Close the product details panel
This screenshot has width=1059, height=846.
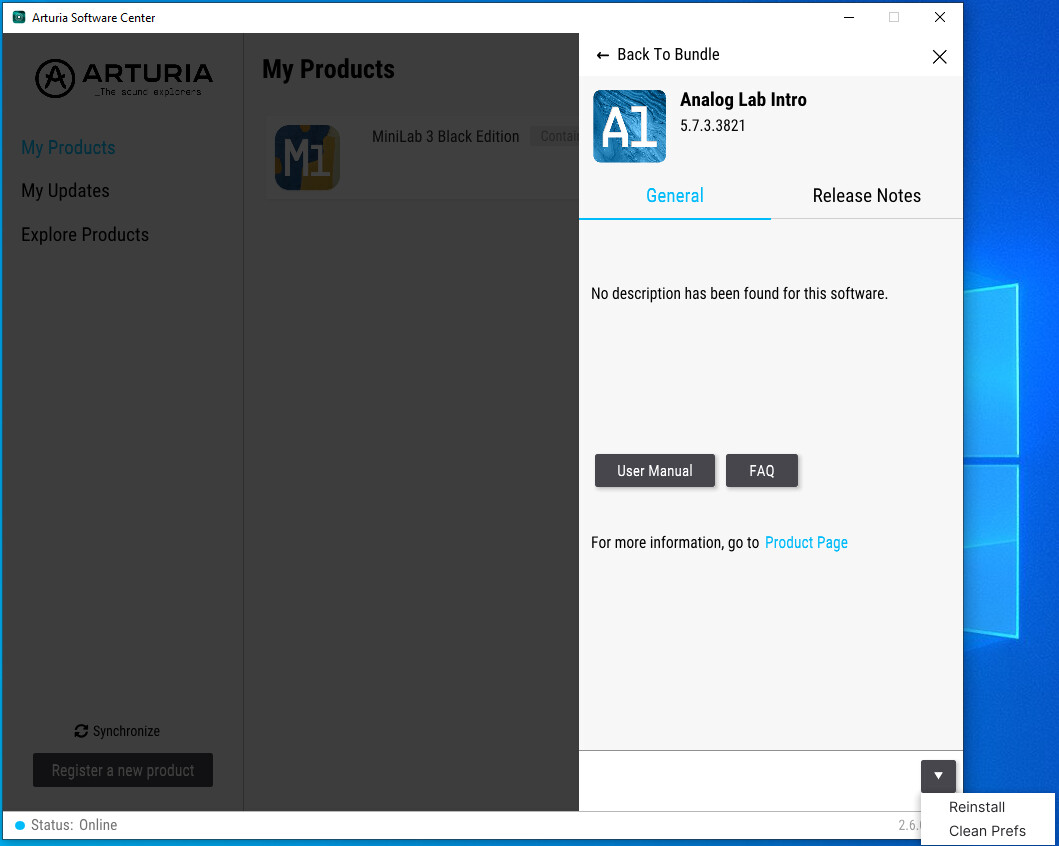(939, 57)
